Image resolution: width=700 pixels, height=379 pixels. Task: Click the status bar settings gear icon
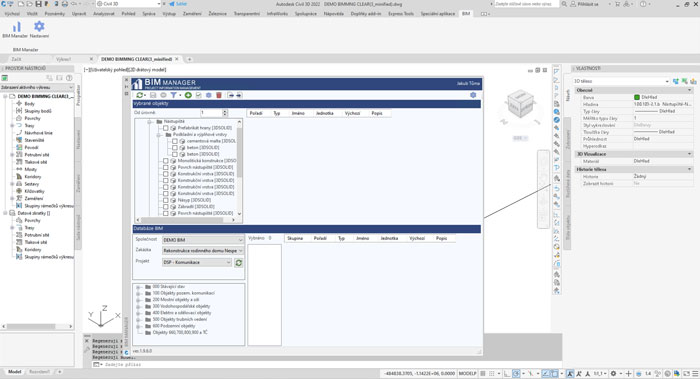(x=613, y=374)
